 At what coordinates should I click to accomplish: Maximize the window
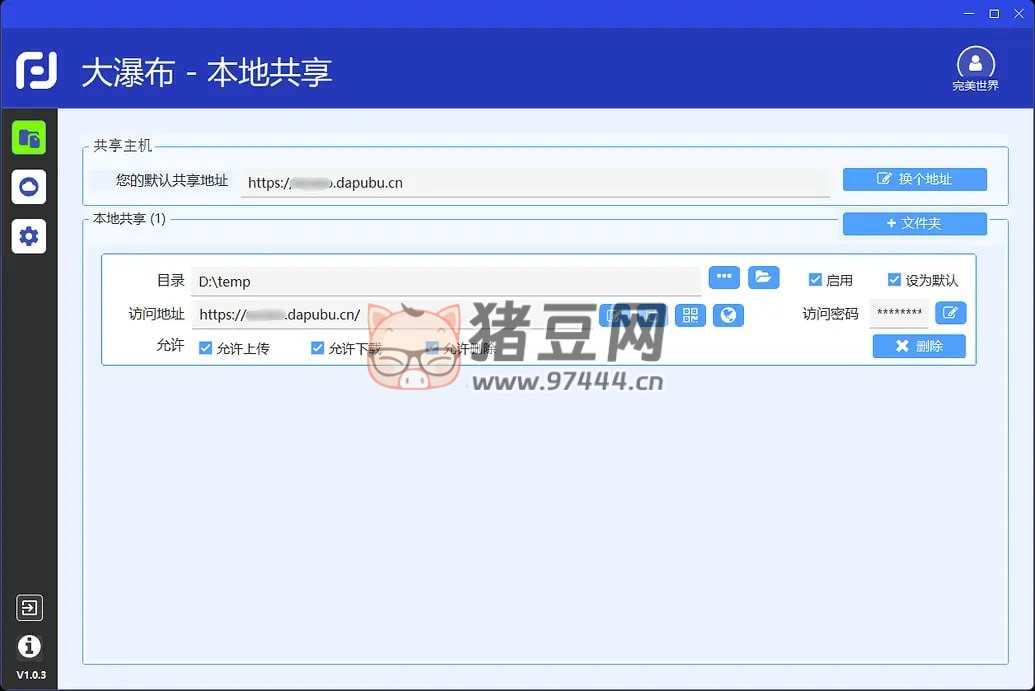pos(994,13)
